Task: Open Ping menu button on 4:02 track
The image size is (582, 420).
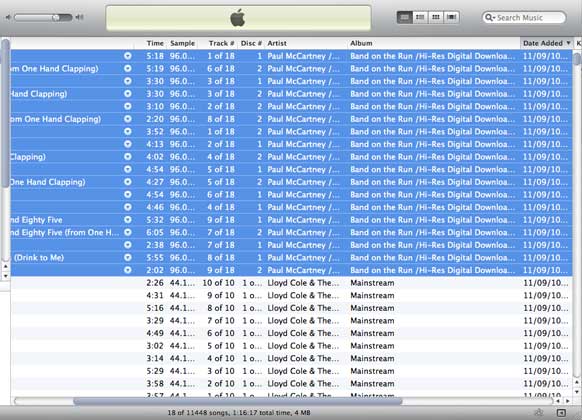Action: tap(128, 157)
